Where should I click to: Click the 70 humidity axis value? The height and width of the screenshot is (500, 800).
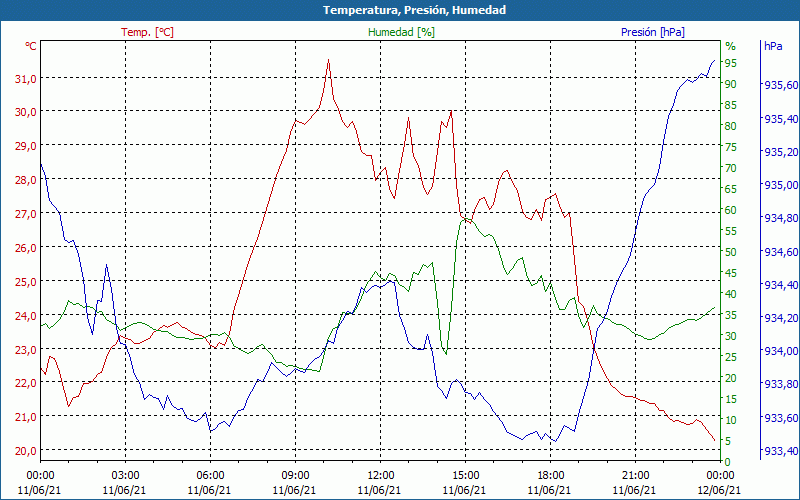731,168
